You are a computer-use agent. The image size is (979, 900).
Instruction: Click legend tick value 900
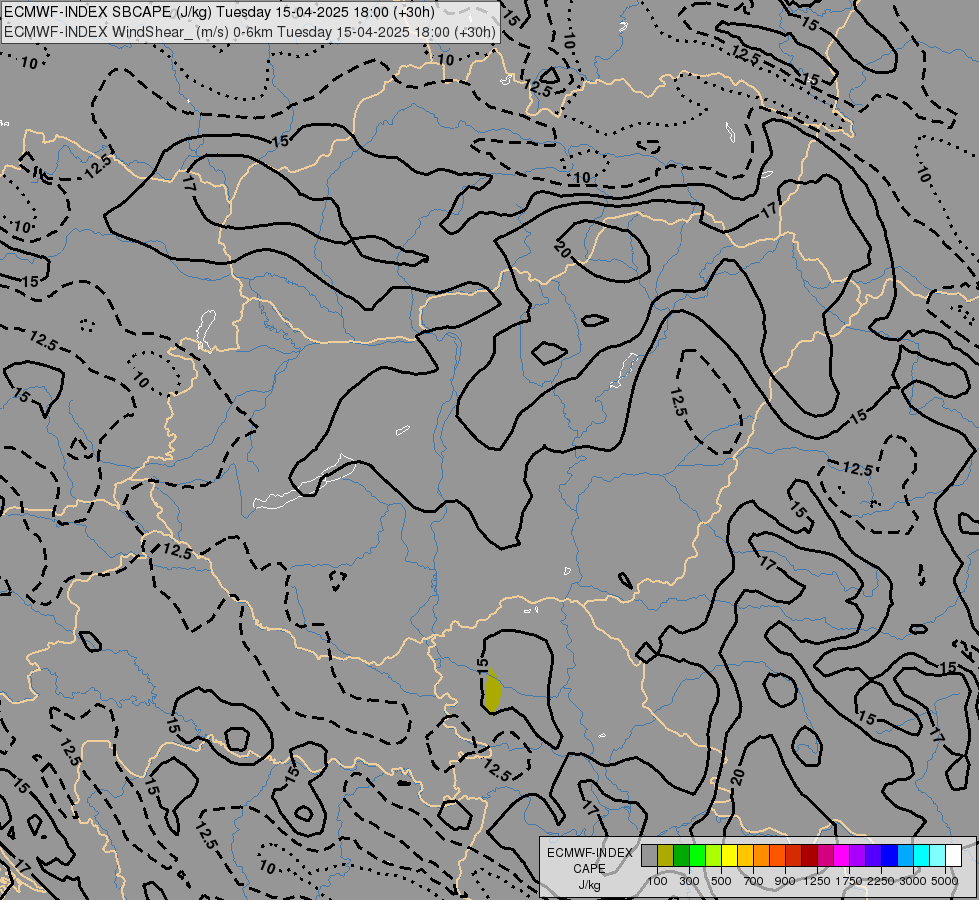point(785,881)
